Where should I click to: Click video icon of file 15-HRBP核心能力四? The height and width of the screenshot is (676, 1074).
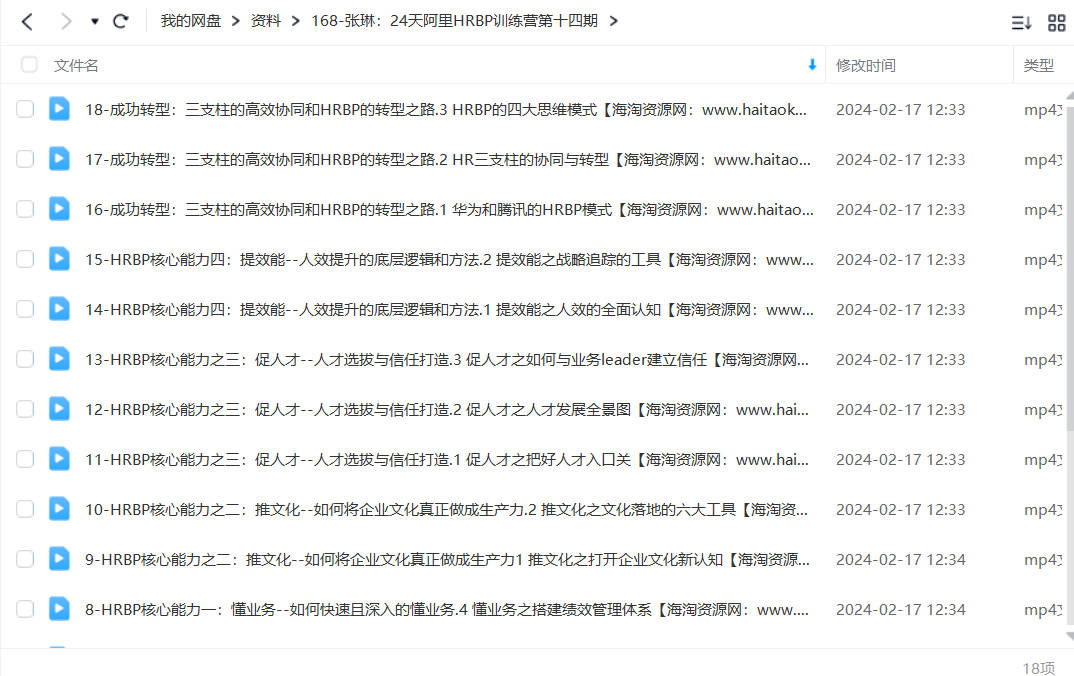[59, 259]
